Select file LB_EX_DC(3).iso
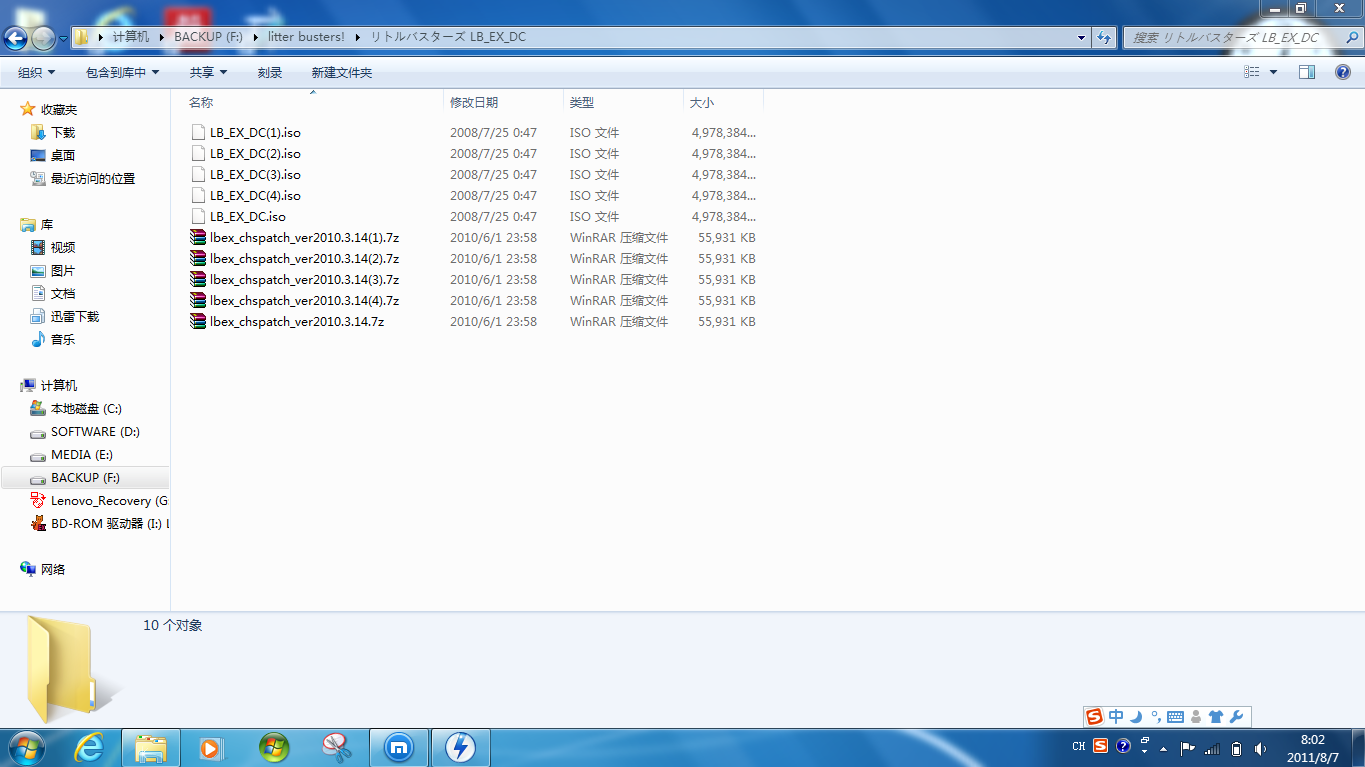Screen dimensions: 1365x767 click(255, 174)
